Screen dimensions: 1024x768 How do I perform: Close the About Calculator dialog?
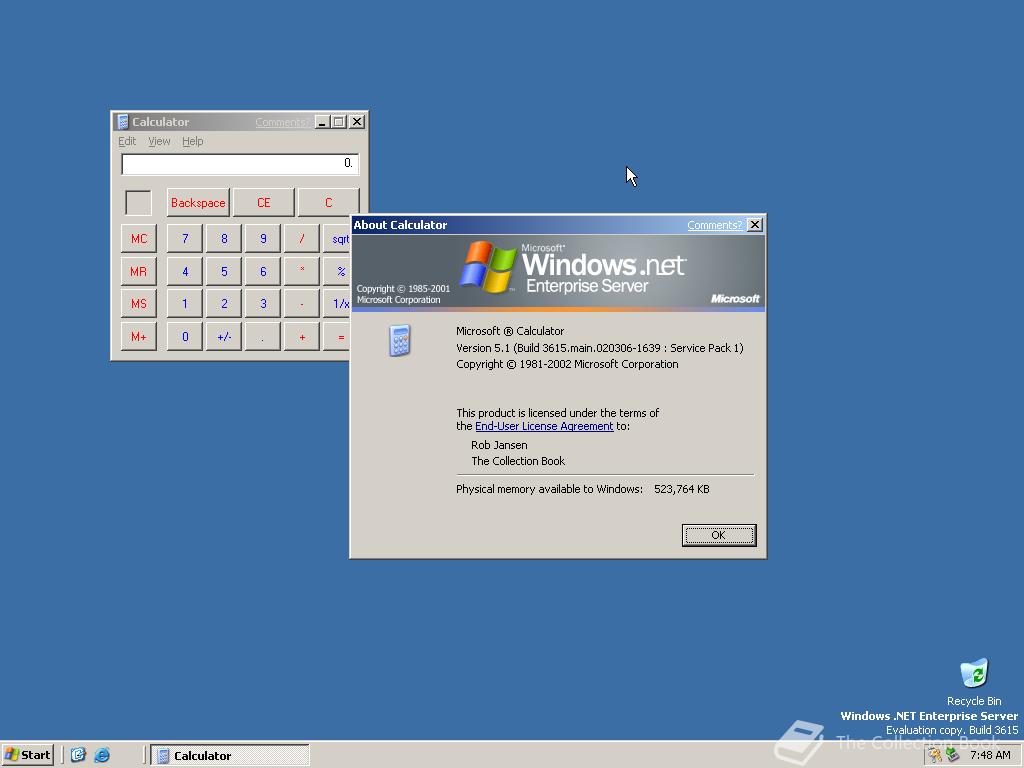pyautogui.click(x=754, y=225)
